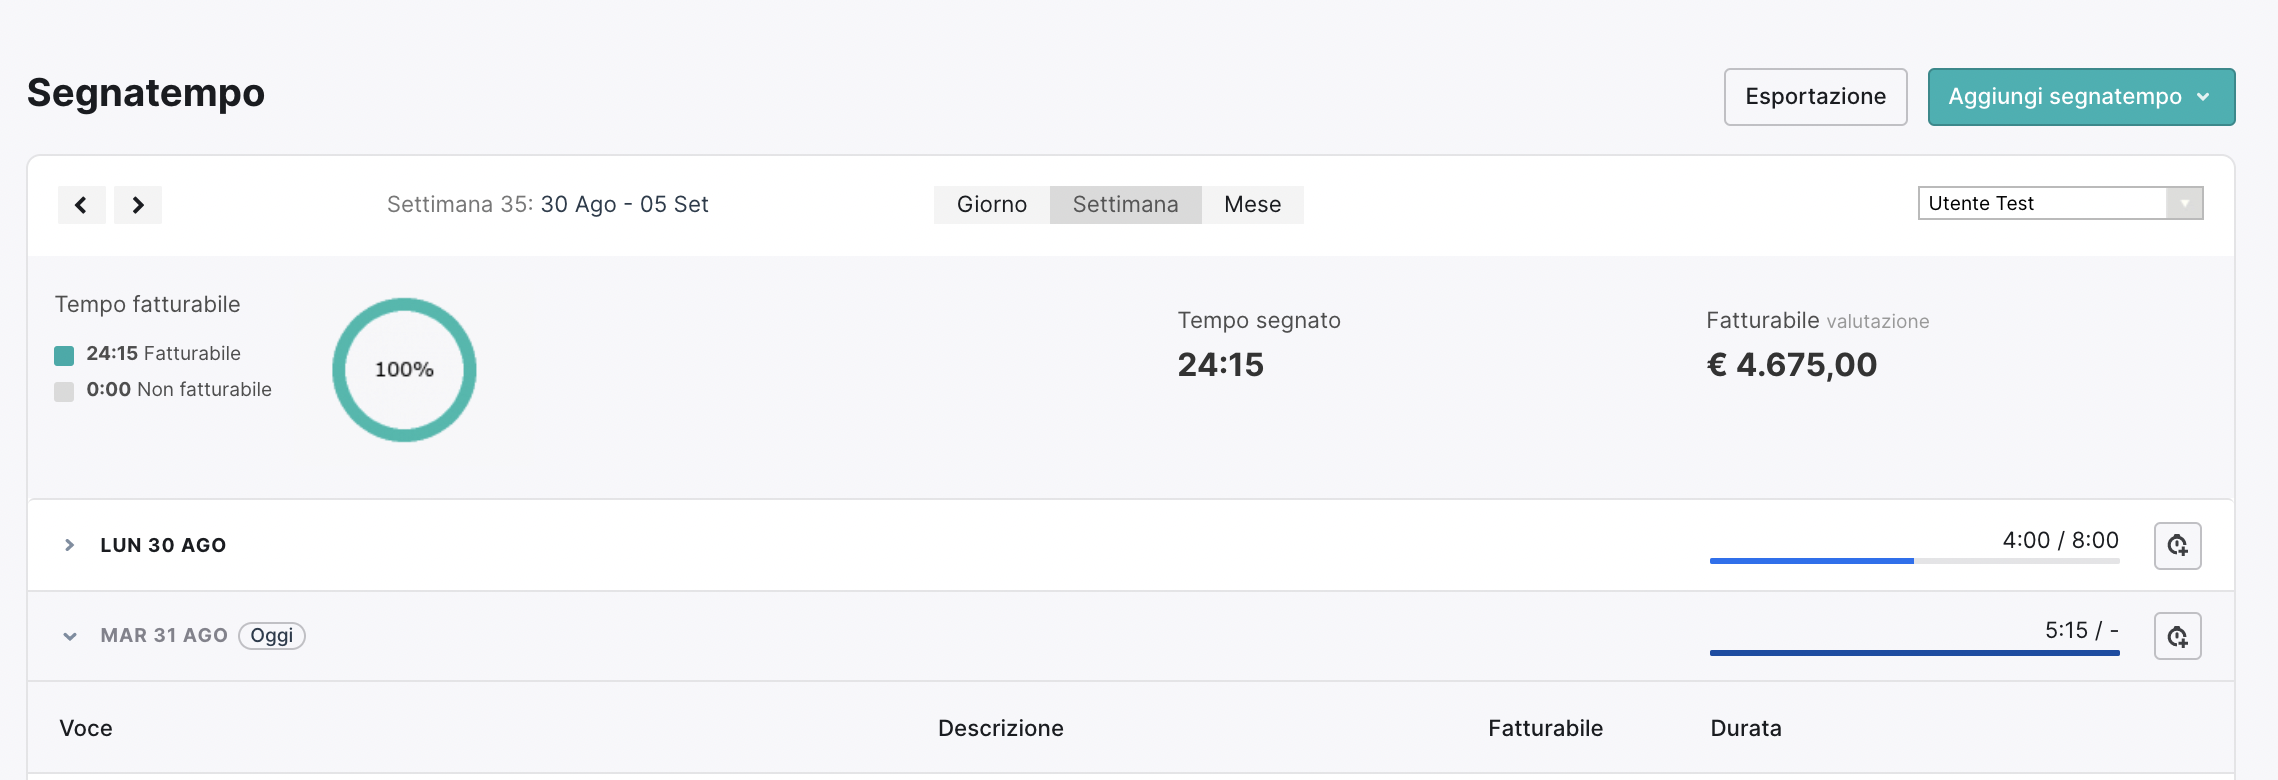Click the LUN 30 AGO progress bar
This screenshot has height=780, width=2278.
pyautogui.click(x=1914, y=561)
